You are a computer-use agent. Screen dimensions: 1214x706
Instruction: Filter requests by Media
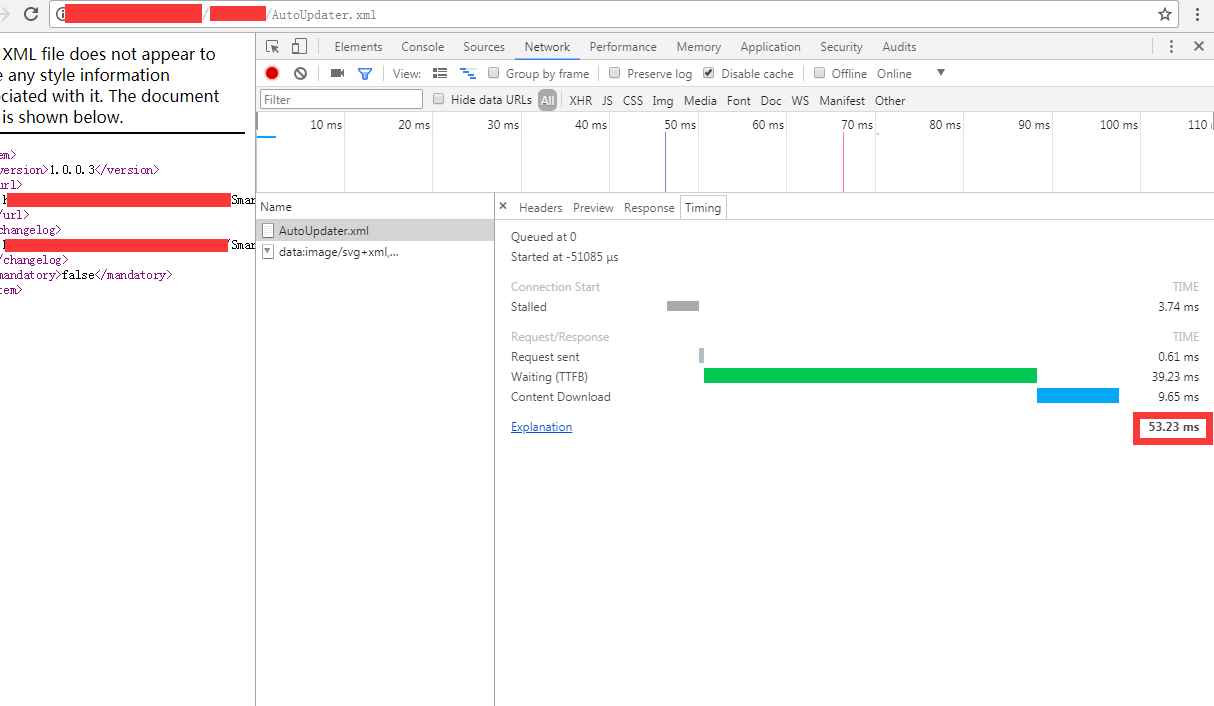(x=700, y=100)
